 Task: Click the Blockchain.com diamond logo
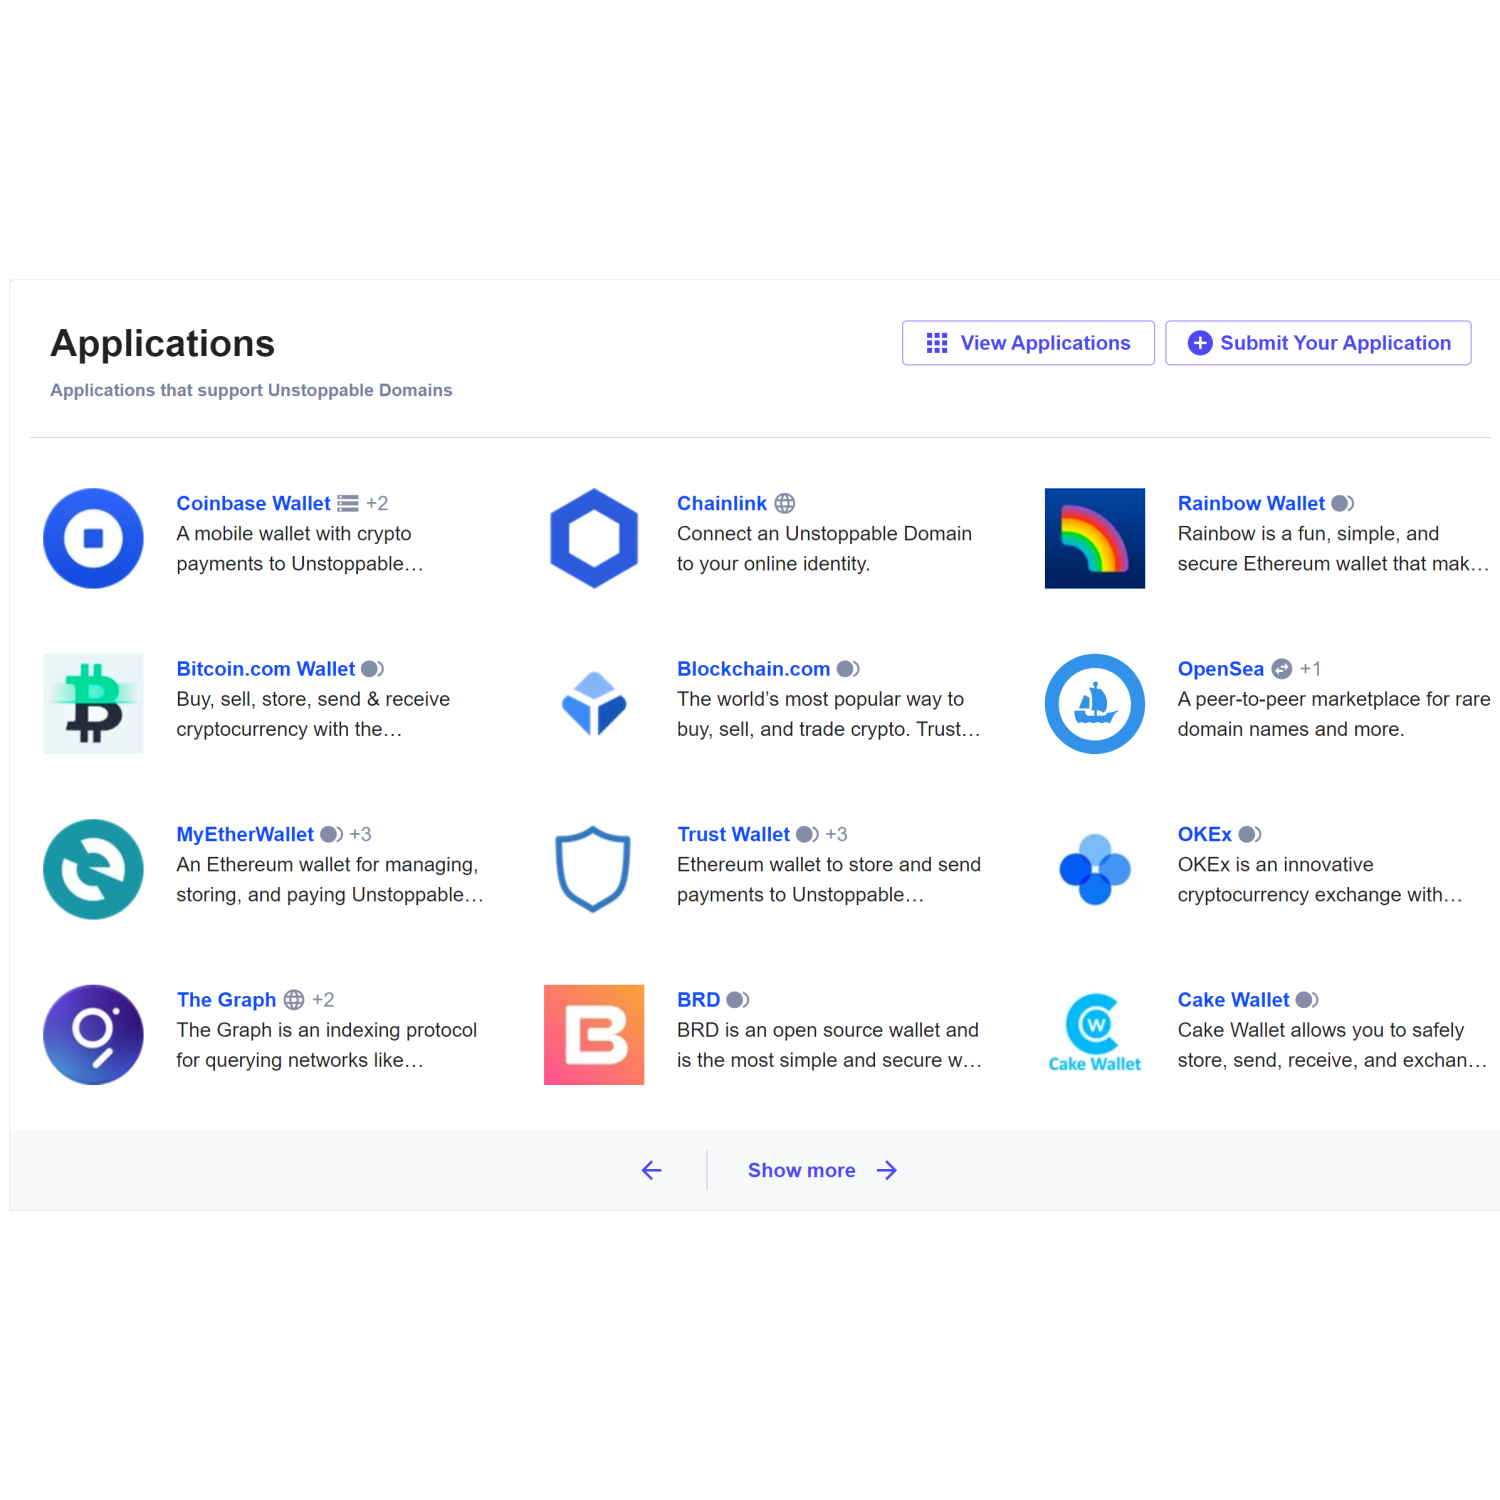pyautogui.click(x=594, y=703)
